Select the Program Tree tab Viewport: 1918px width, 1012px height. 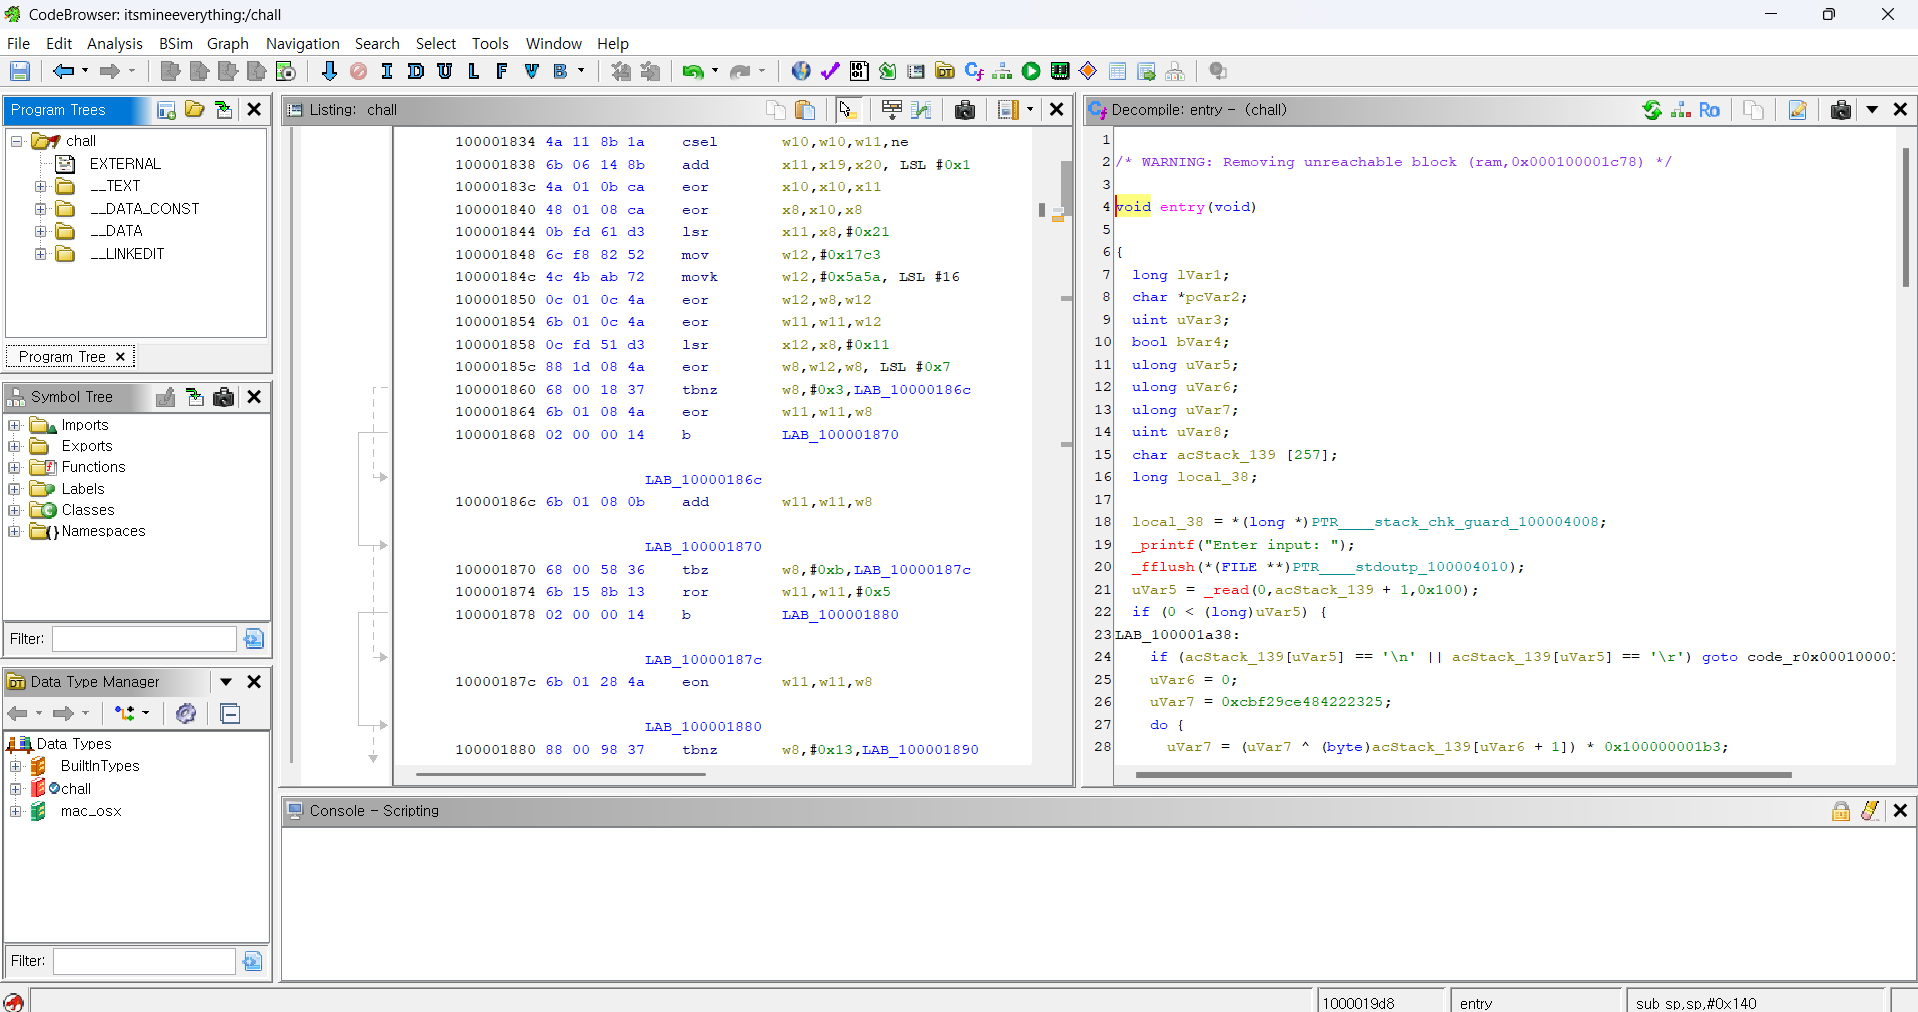coord(62,357)
